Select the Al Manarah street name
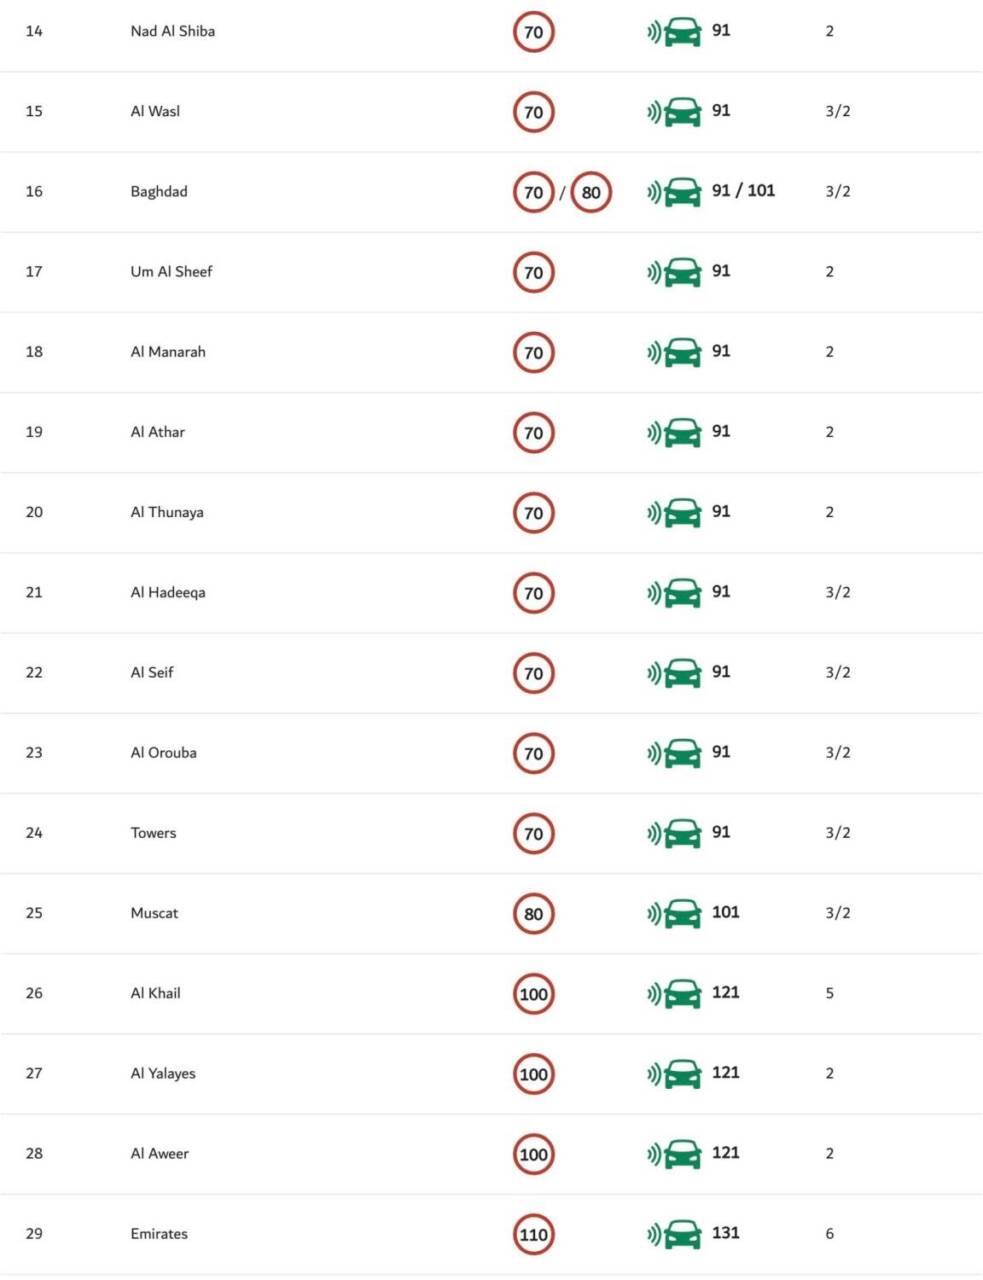This screenshot has width=983, height=1280. (168, 352)
